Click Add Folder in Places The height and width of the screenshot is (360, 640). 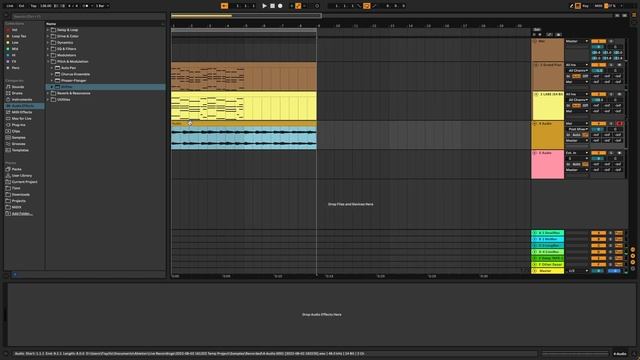(22, 213)
